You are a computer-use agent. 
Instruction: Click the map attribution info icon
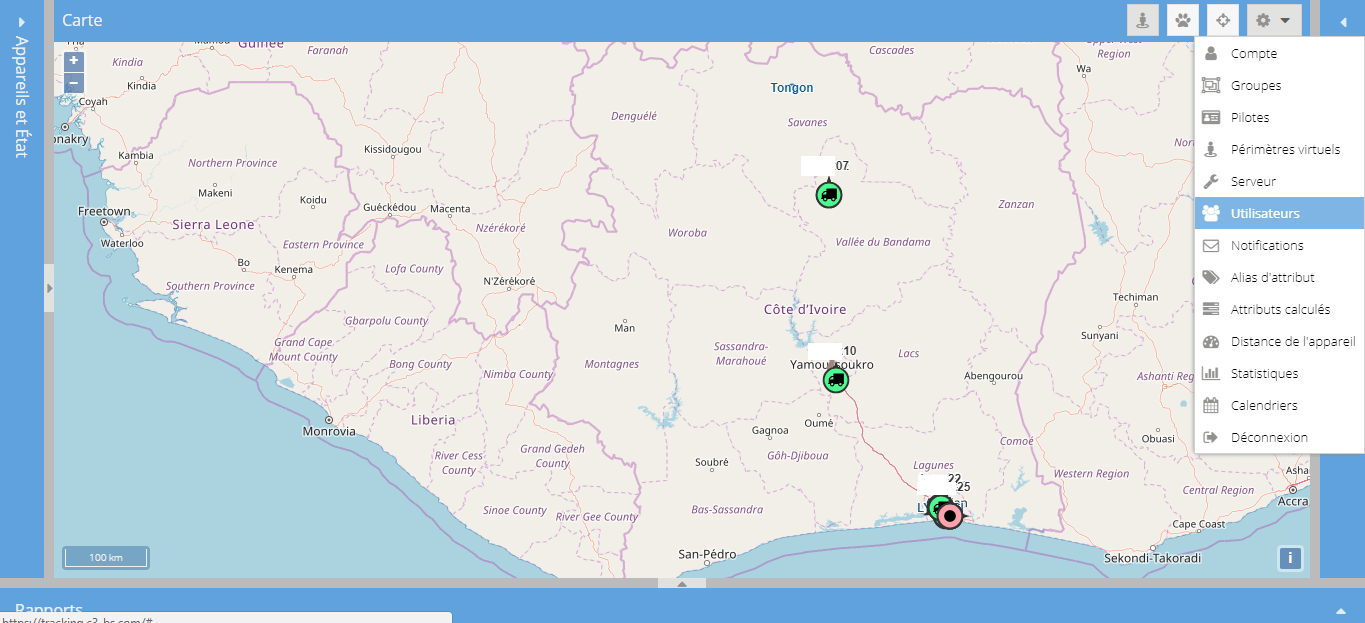1290,558
